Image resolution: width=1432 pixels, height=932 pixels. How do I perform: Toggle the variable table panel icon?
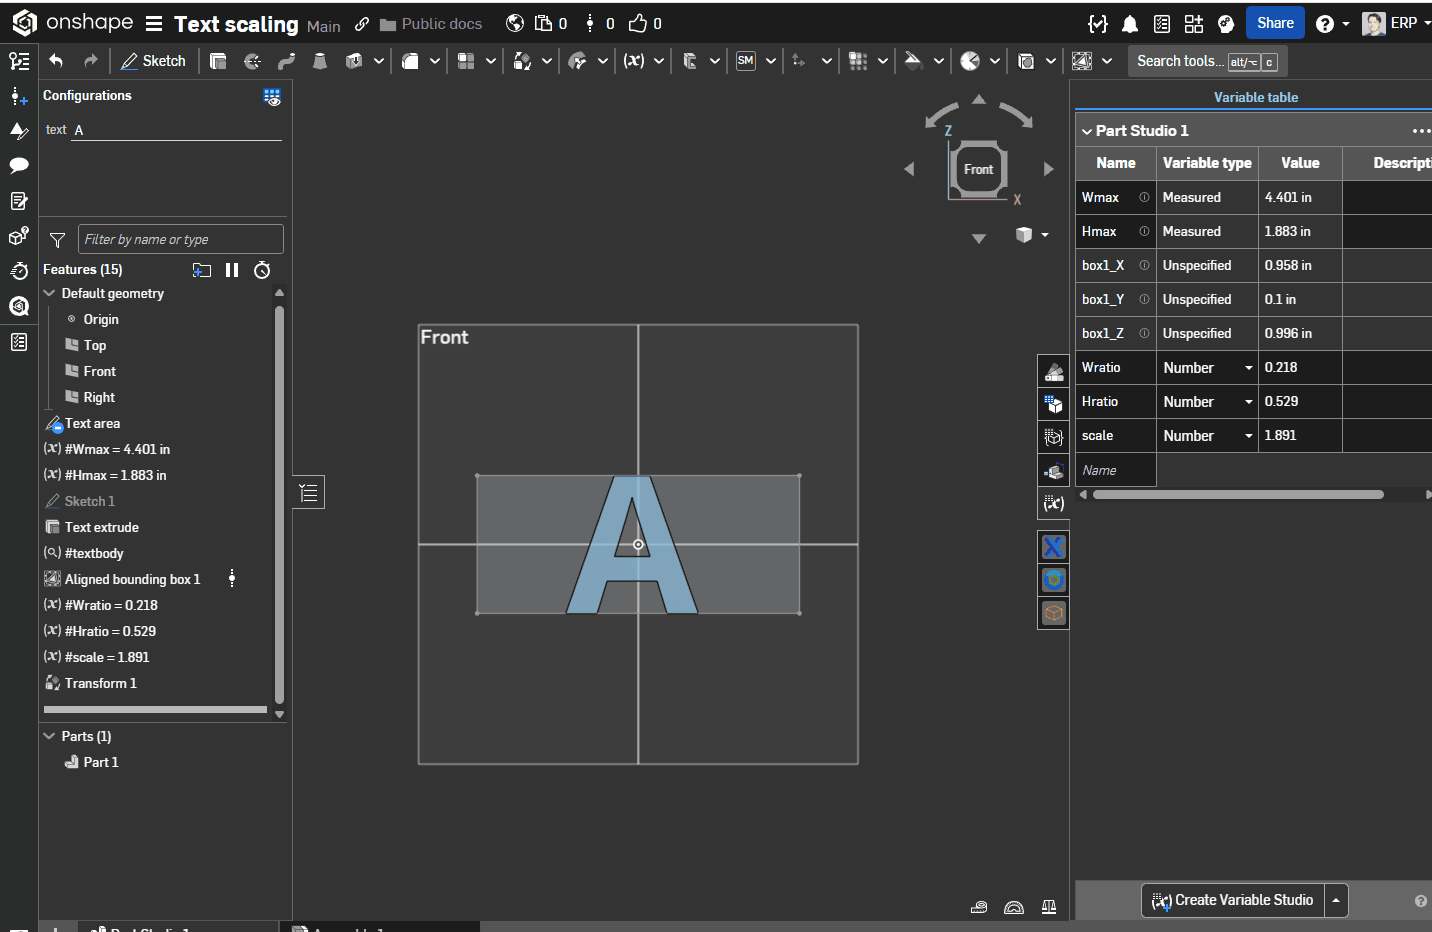pyautogui.click(x=1053, y=503)
